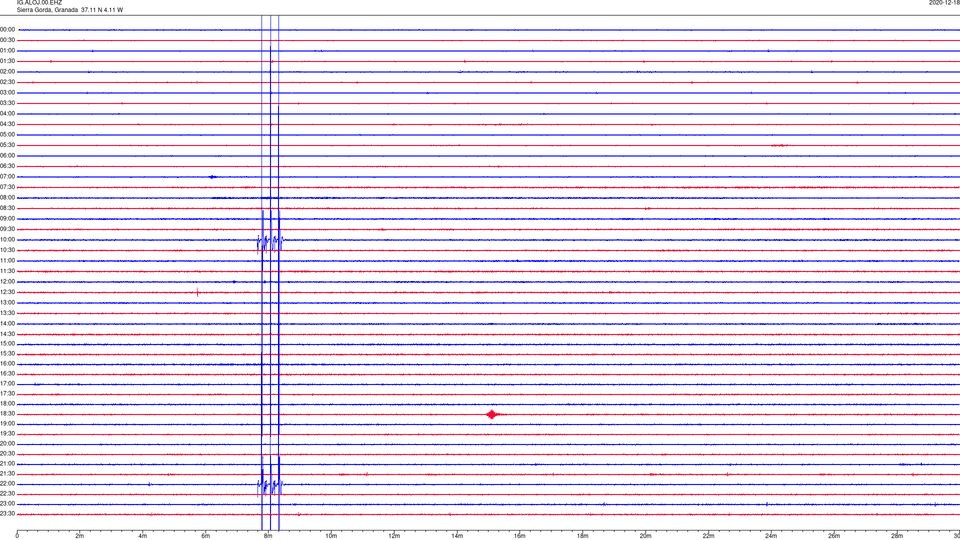Click the 6m axis tick label
960x540 pixels.
pyautogui.click(x=206, y=536)
